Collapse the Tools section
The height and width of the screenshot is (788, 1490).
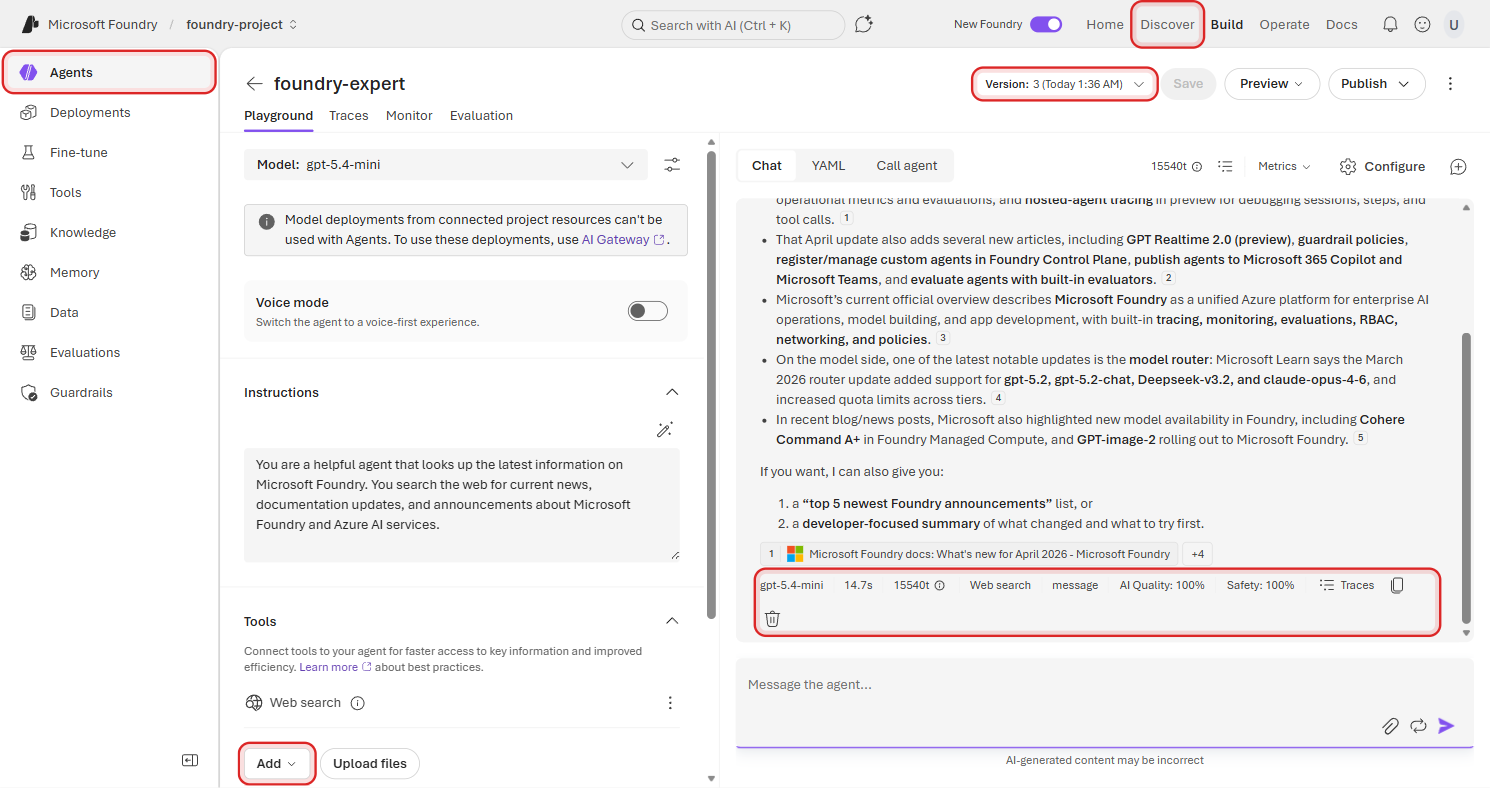point(672,621)
